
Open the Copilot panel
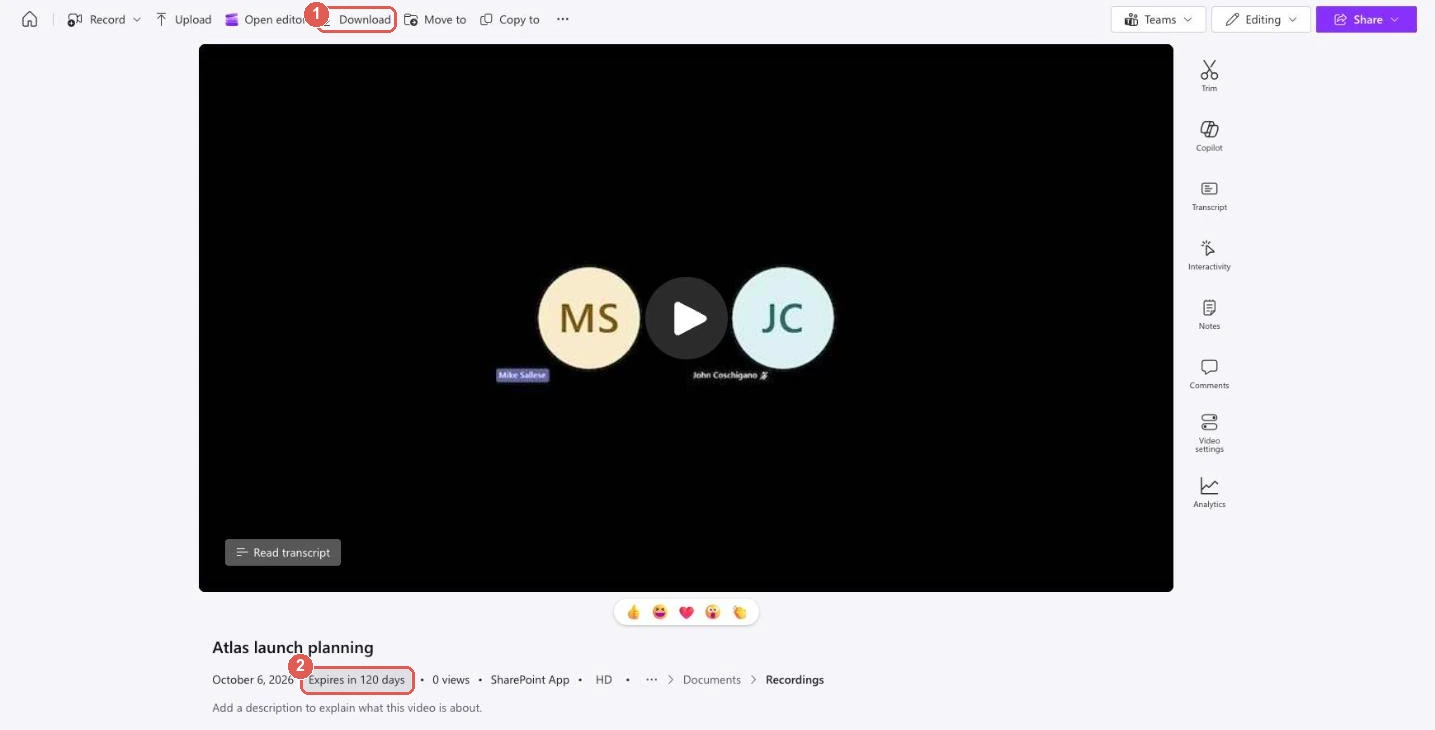[x=1209, y=136]
